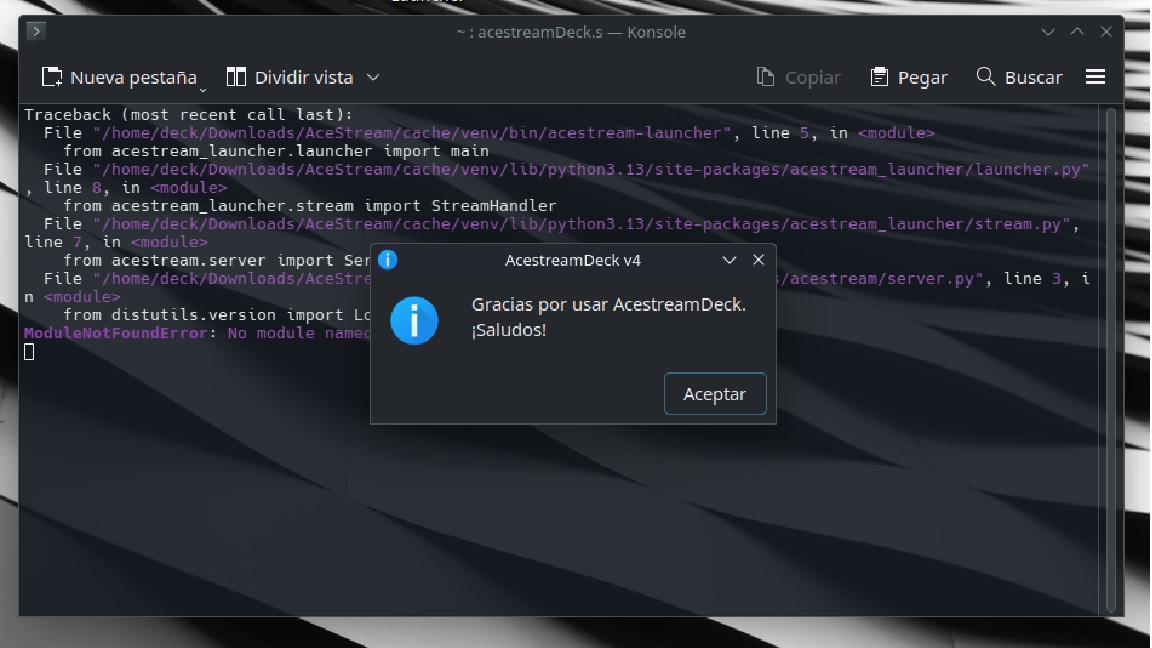
Task: Click the Aceptar button in the dialog
Action: [715, 394]
